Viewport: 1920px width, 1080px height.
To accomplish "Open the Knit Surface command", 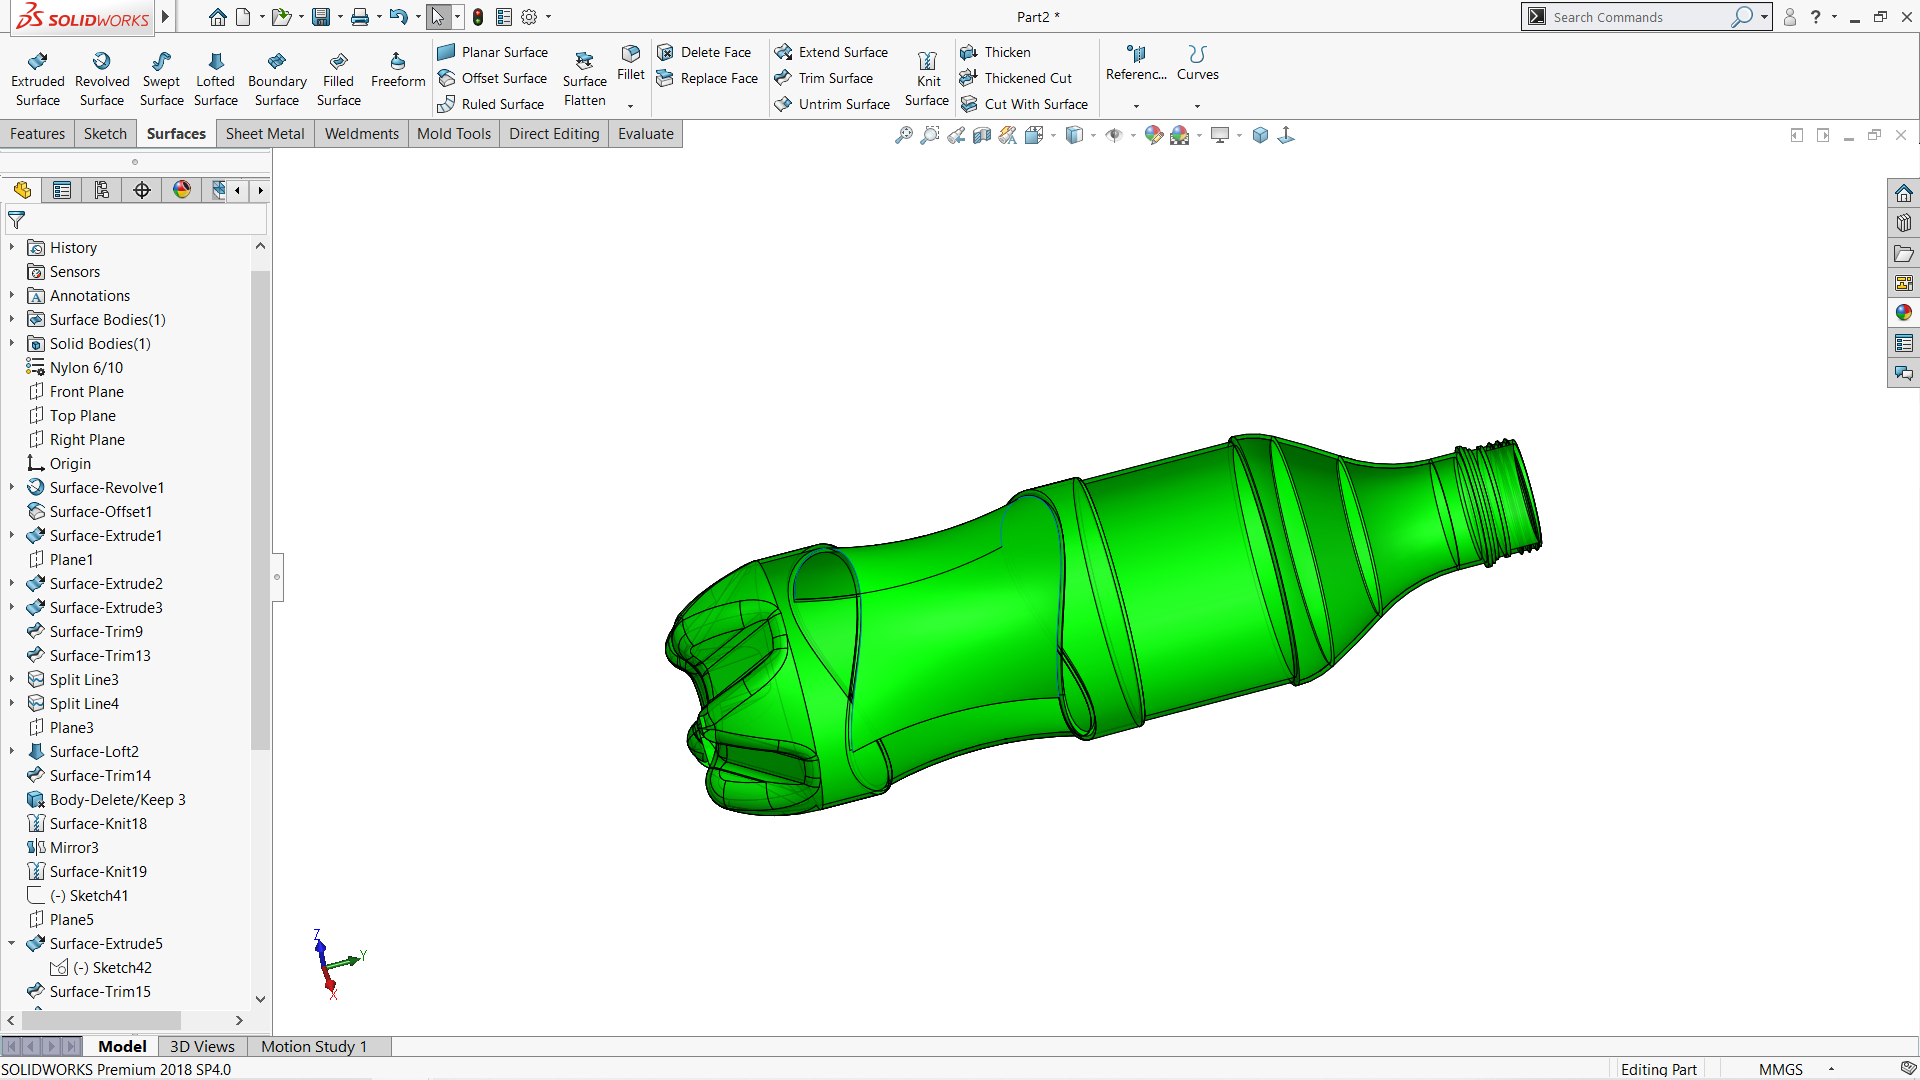I will pyautogui.click(x=927, y=78).
